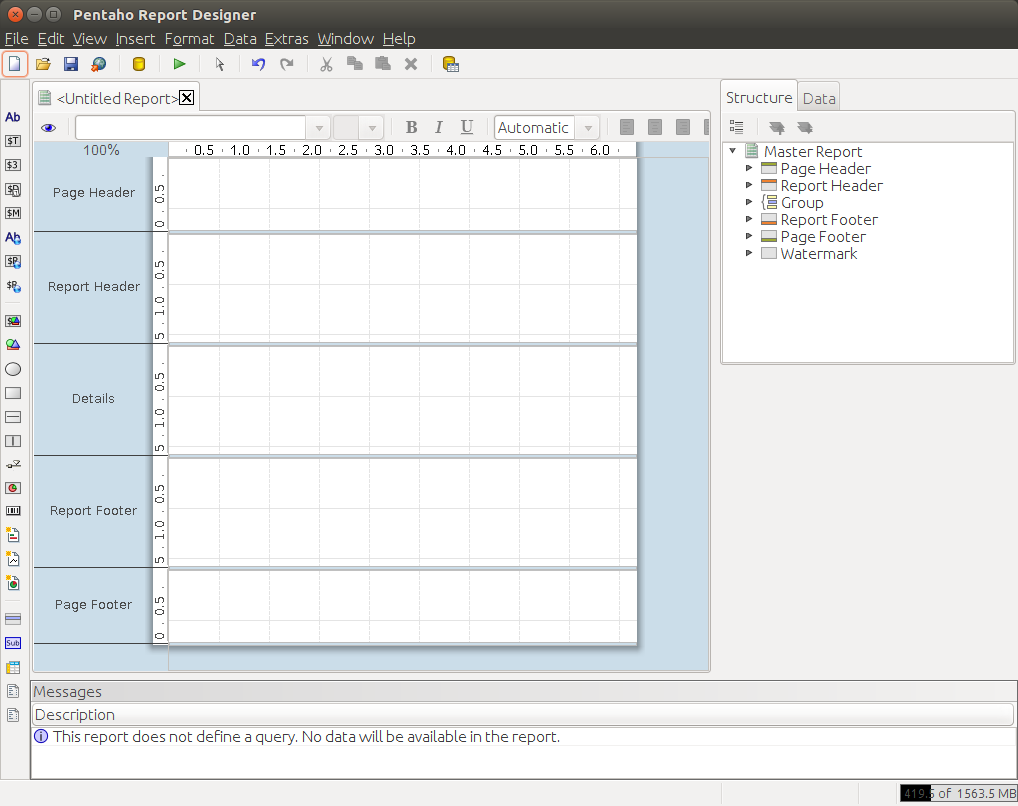Toggle Italic text formatting
1018x806 pixels.
[439, 127]
